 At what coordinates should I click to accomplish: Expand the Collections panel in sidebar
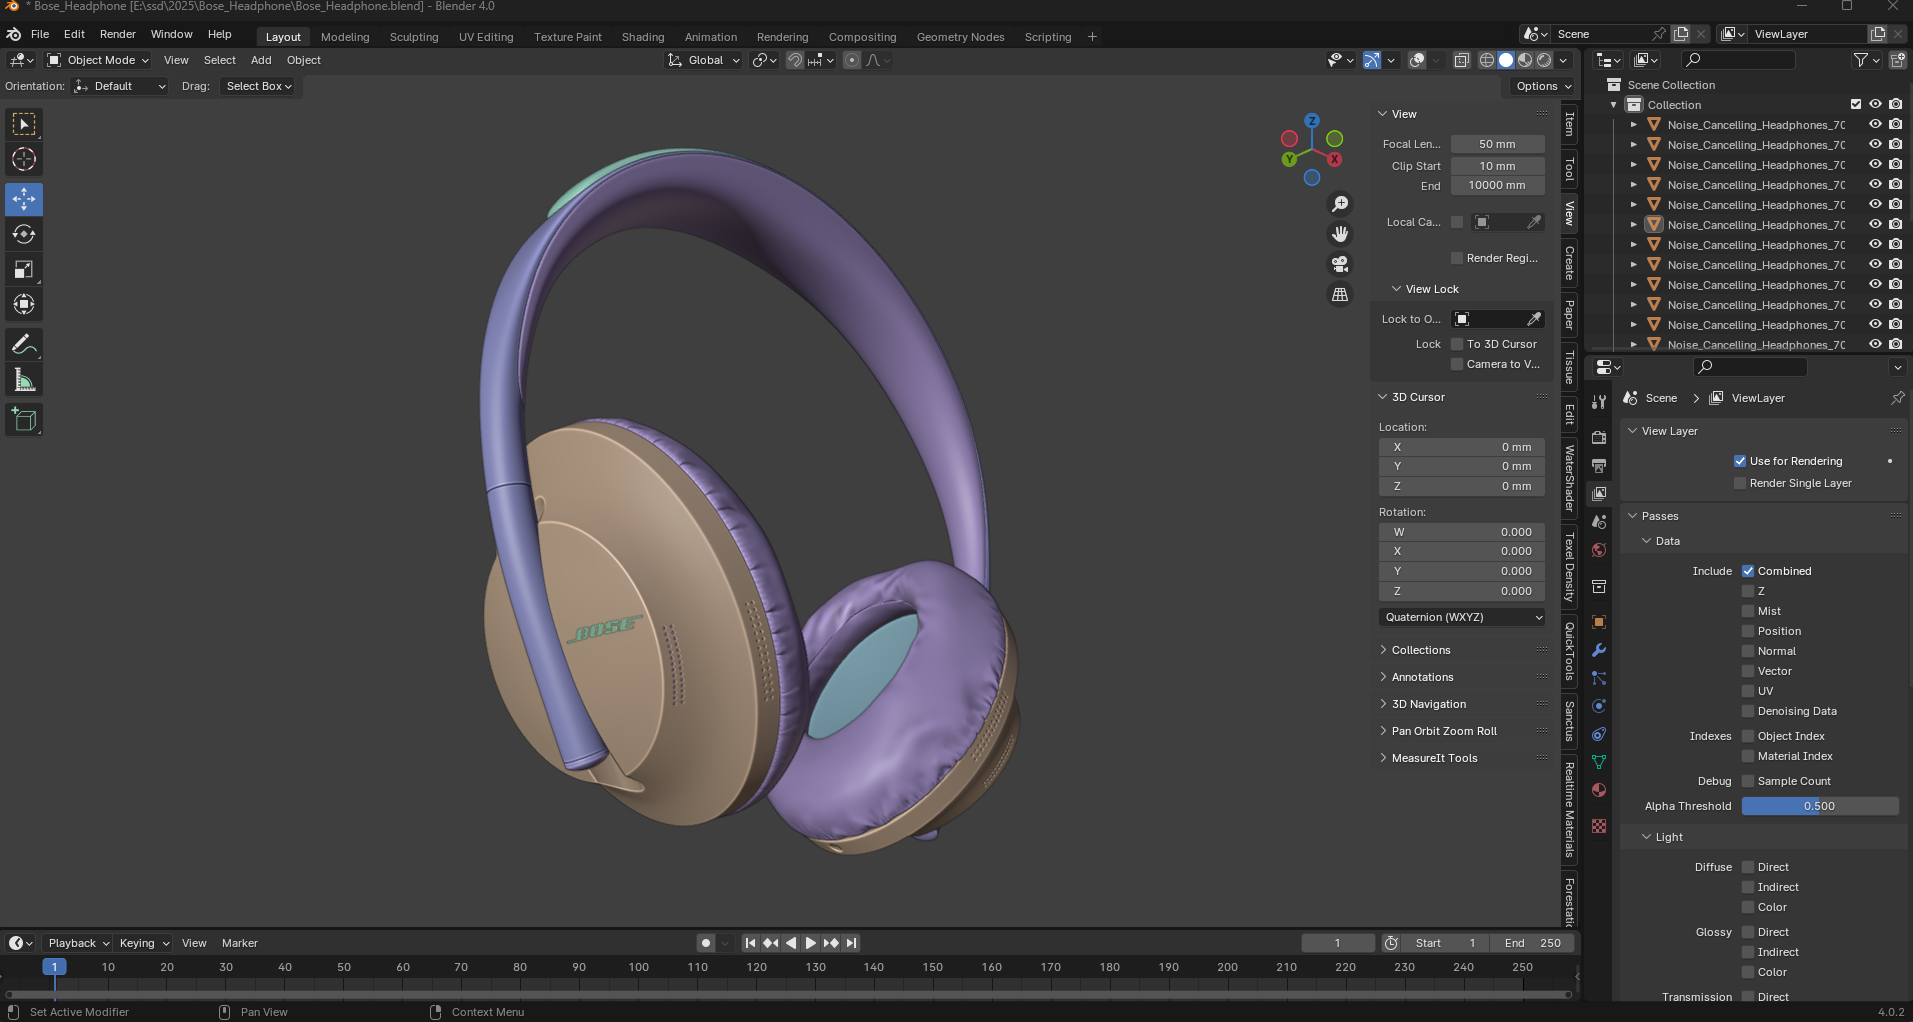[1420, 650]
